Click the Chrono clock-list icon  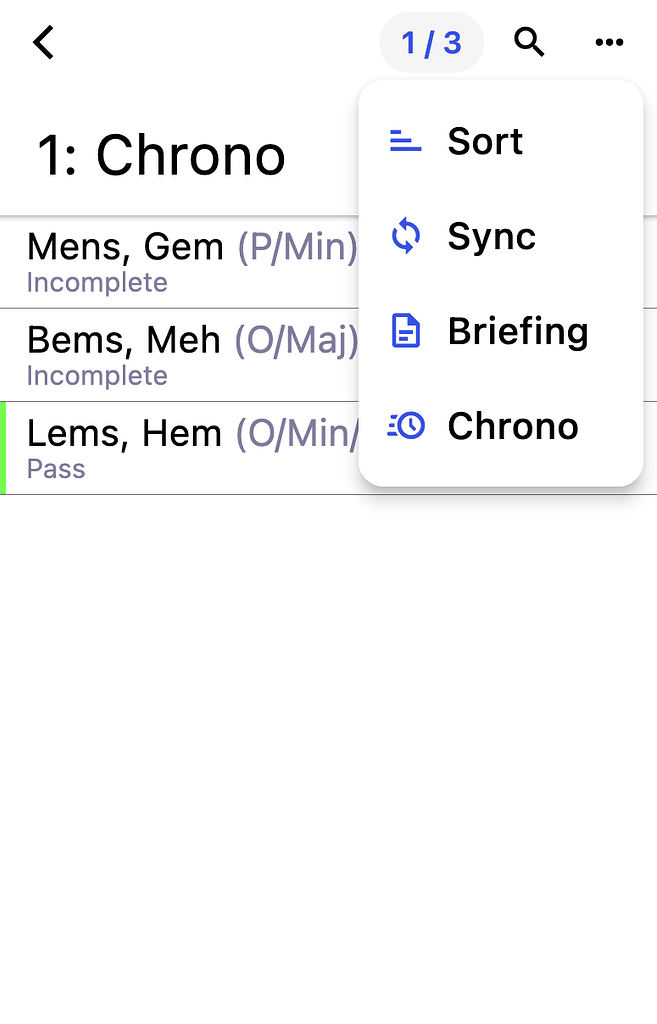(x=406, y=425)
